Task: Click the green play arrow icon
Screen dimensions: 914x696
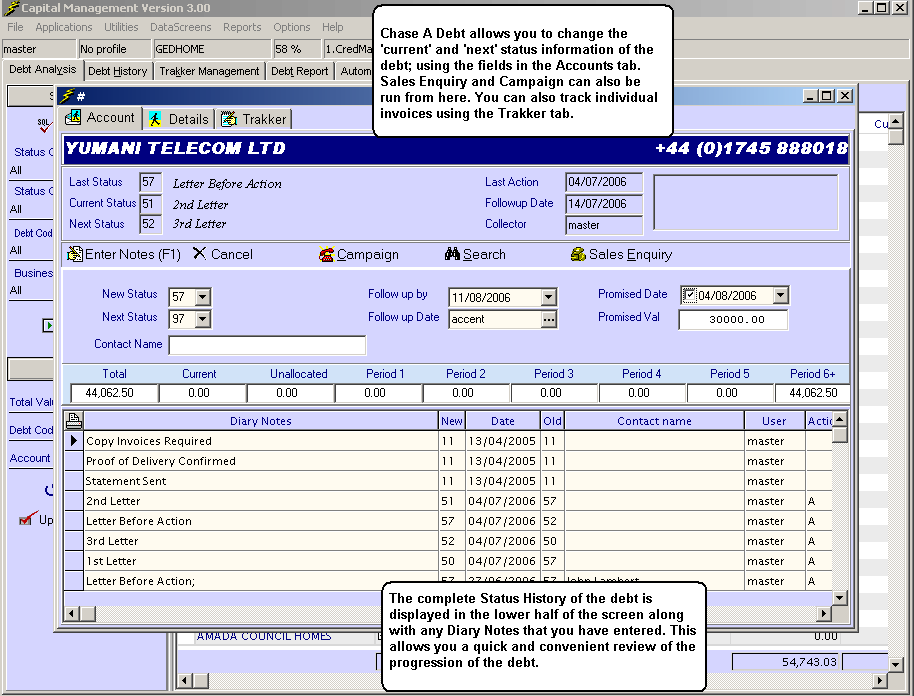Action: pyautogui.click(x=48, y=325)
